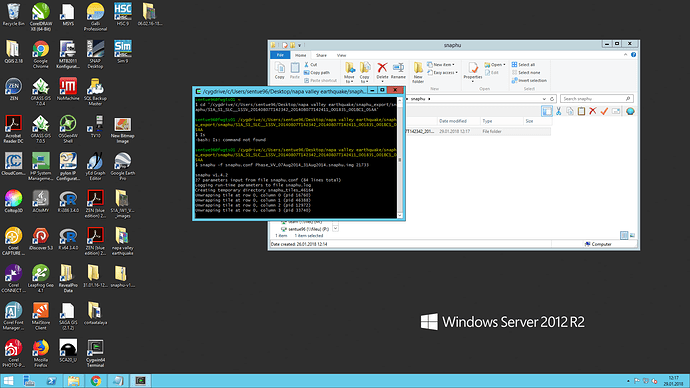Launch Coltop3D desktop shortcut
This screenshot has width=690, height=388.
(13, 201)
